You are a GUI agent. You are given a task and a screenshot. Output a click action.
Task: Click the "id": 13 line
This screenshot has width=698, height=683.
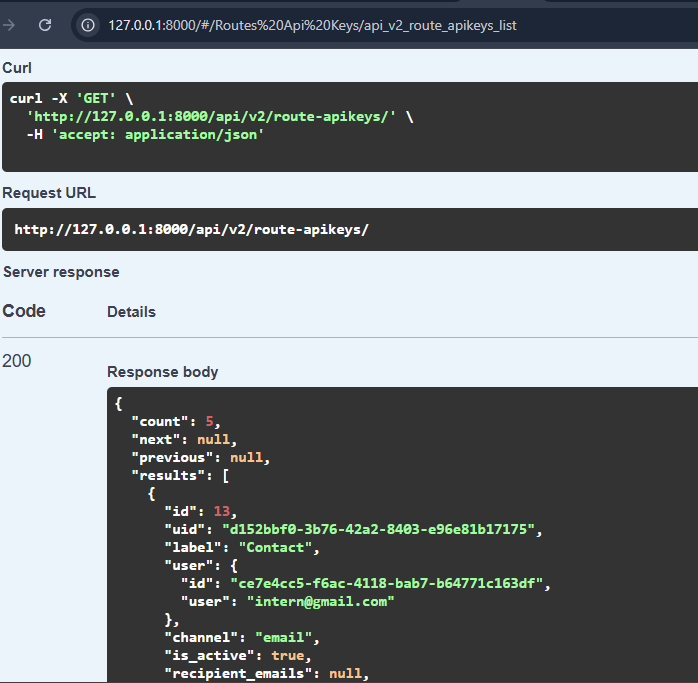click(x=200, y=511)
